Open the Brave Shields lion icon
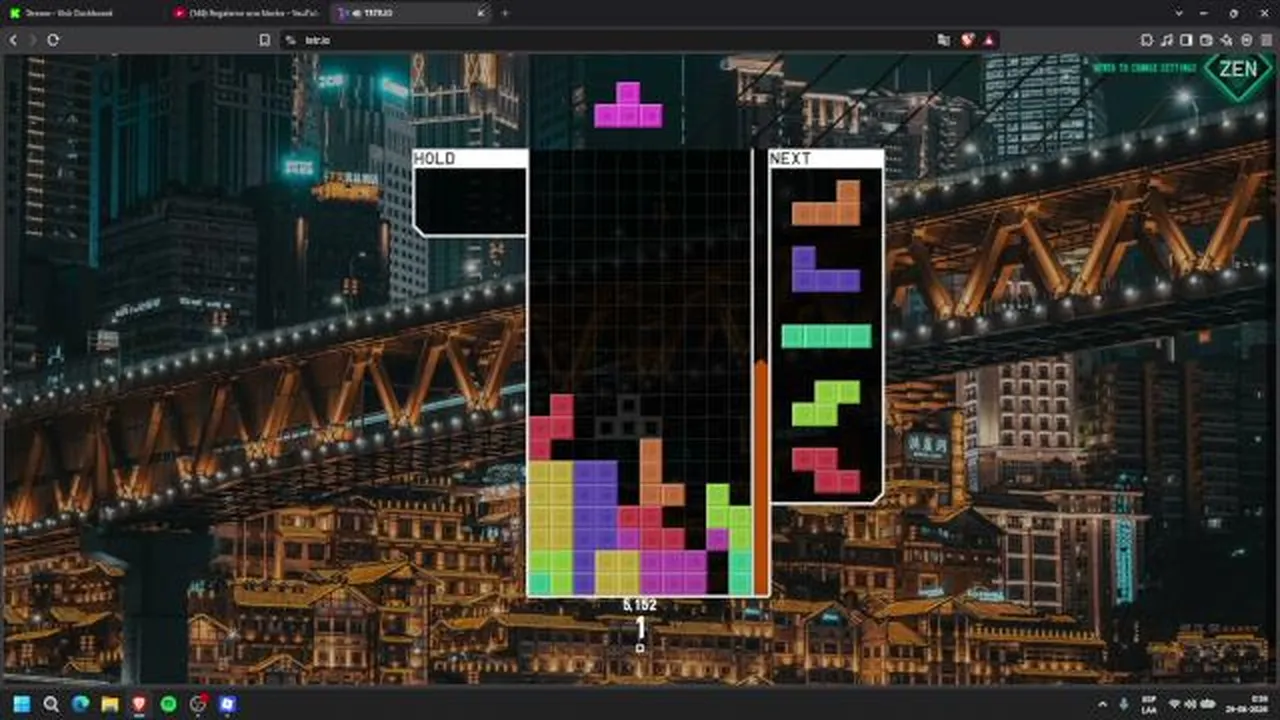This screenshot has height=720, width=1280. click(967, 40)
